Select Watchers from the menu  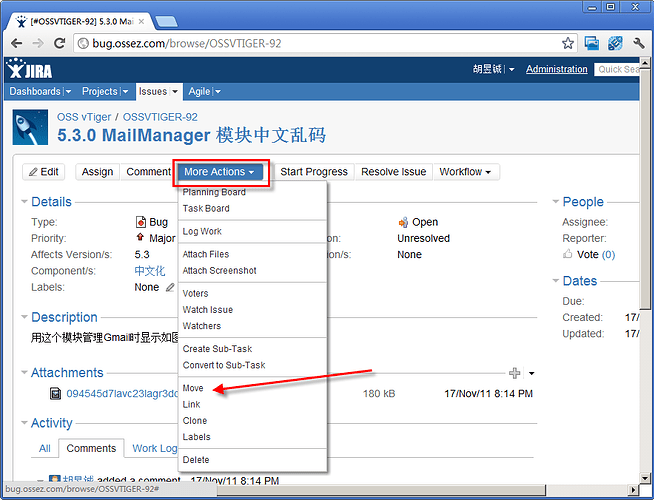coord(252,326)
